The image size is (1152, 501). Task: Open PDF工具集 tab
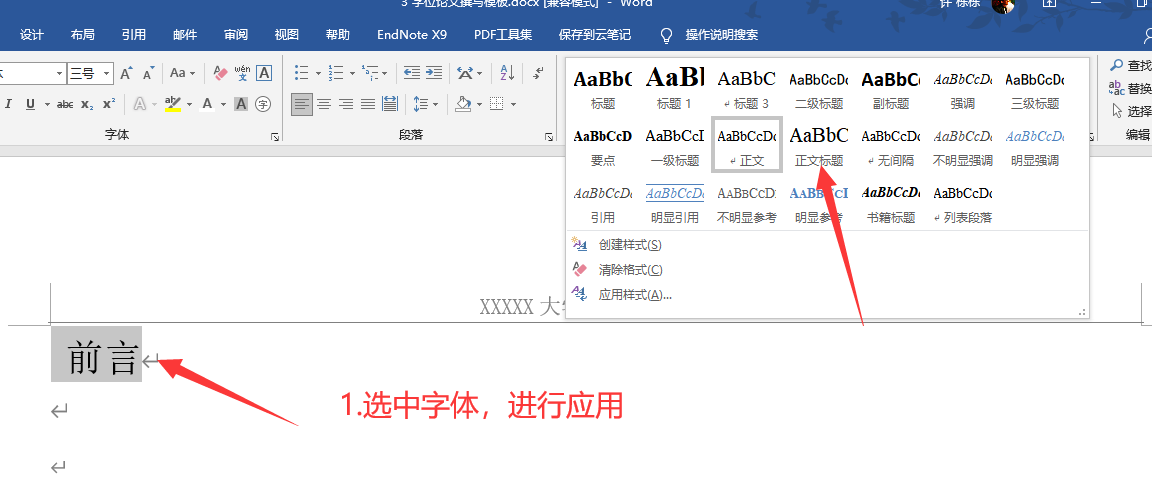click(x=503, y=35)
